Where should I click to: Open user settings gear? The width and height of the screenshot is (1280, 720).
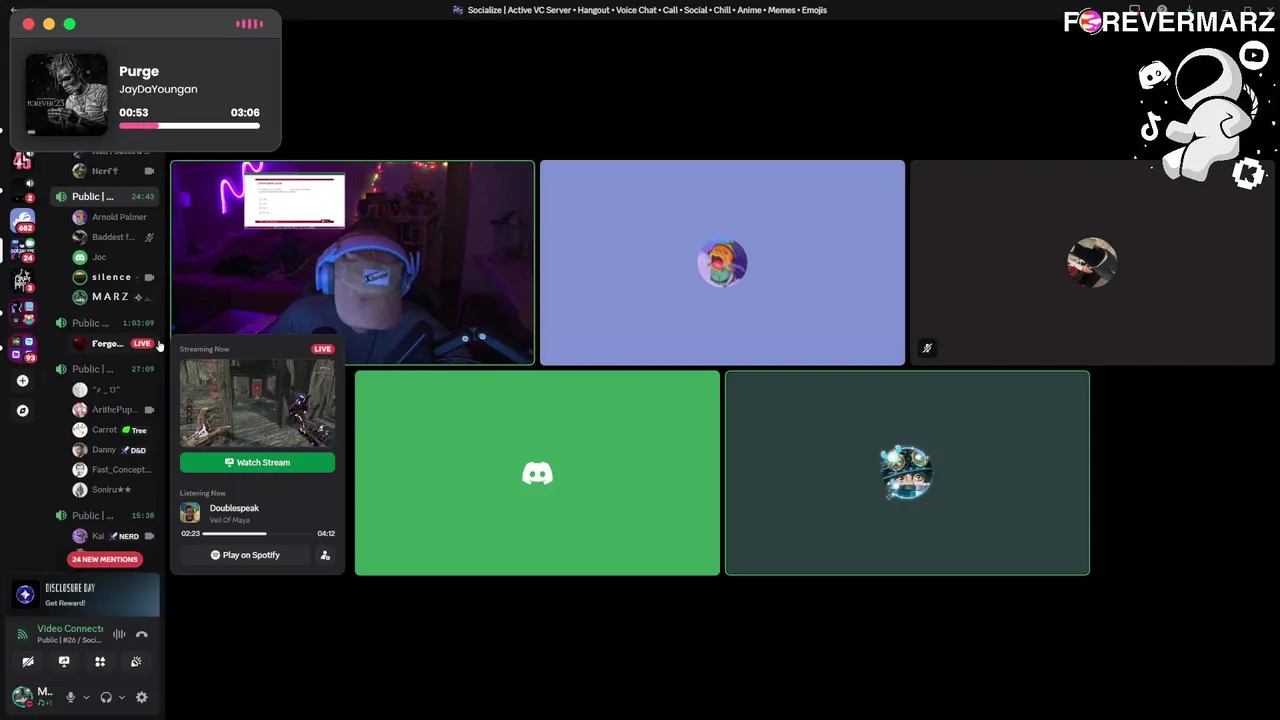pyautogui.click(x=142, y=697)
